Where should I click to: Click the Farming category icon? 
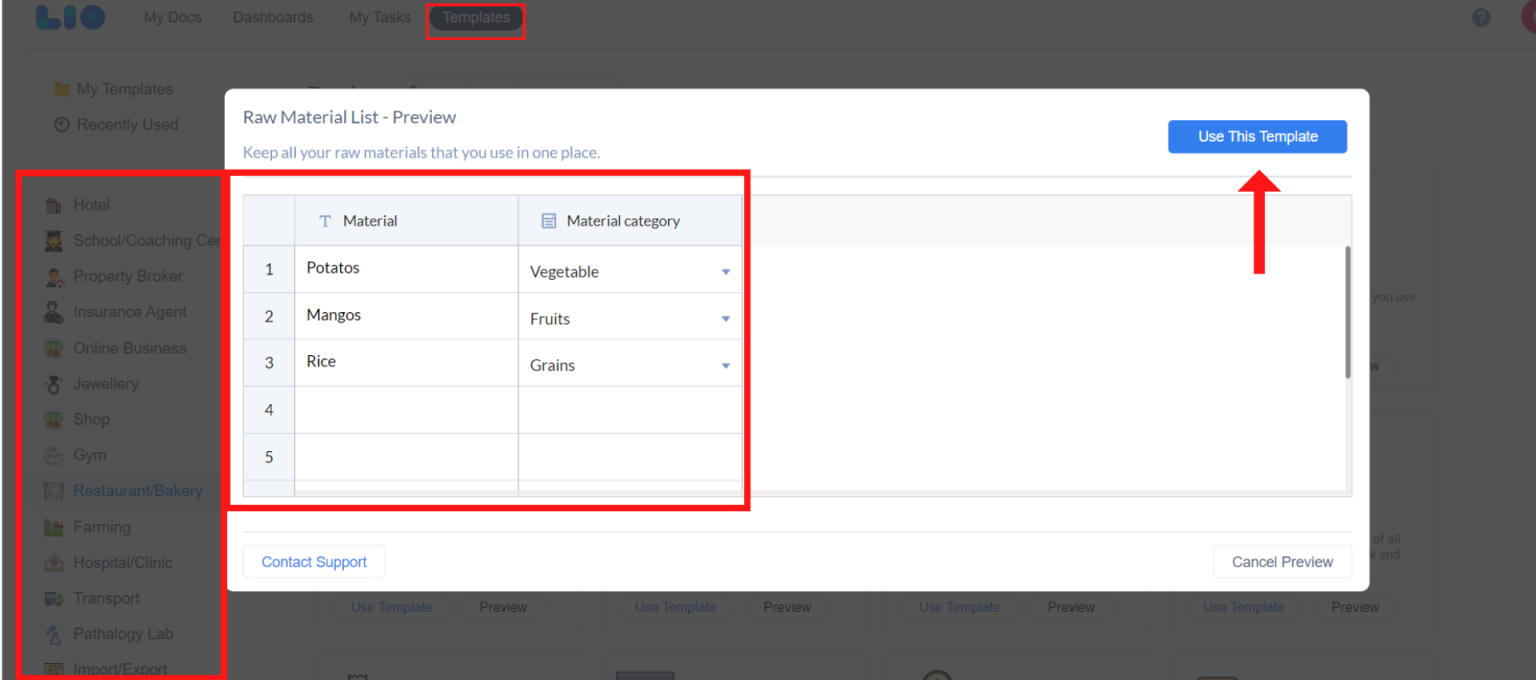pos(54,526)
